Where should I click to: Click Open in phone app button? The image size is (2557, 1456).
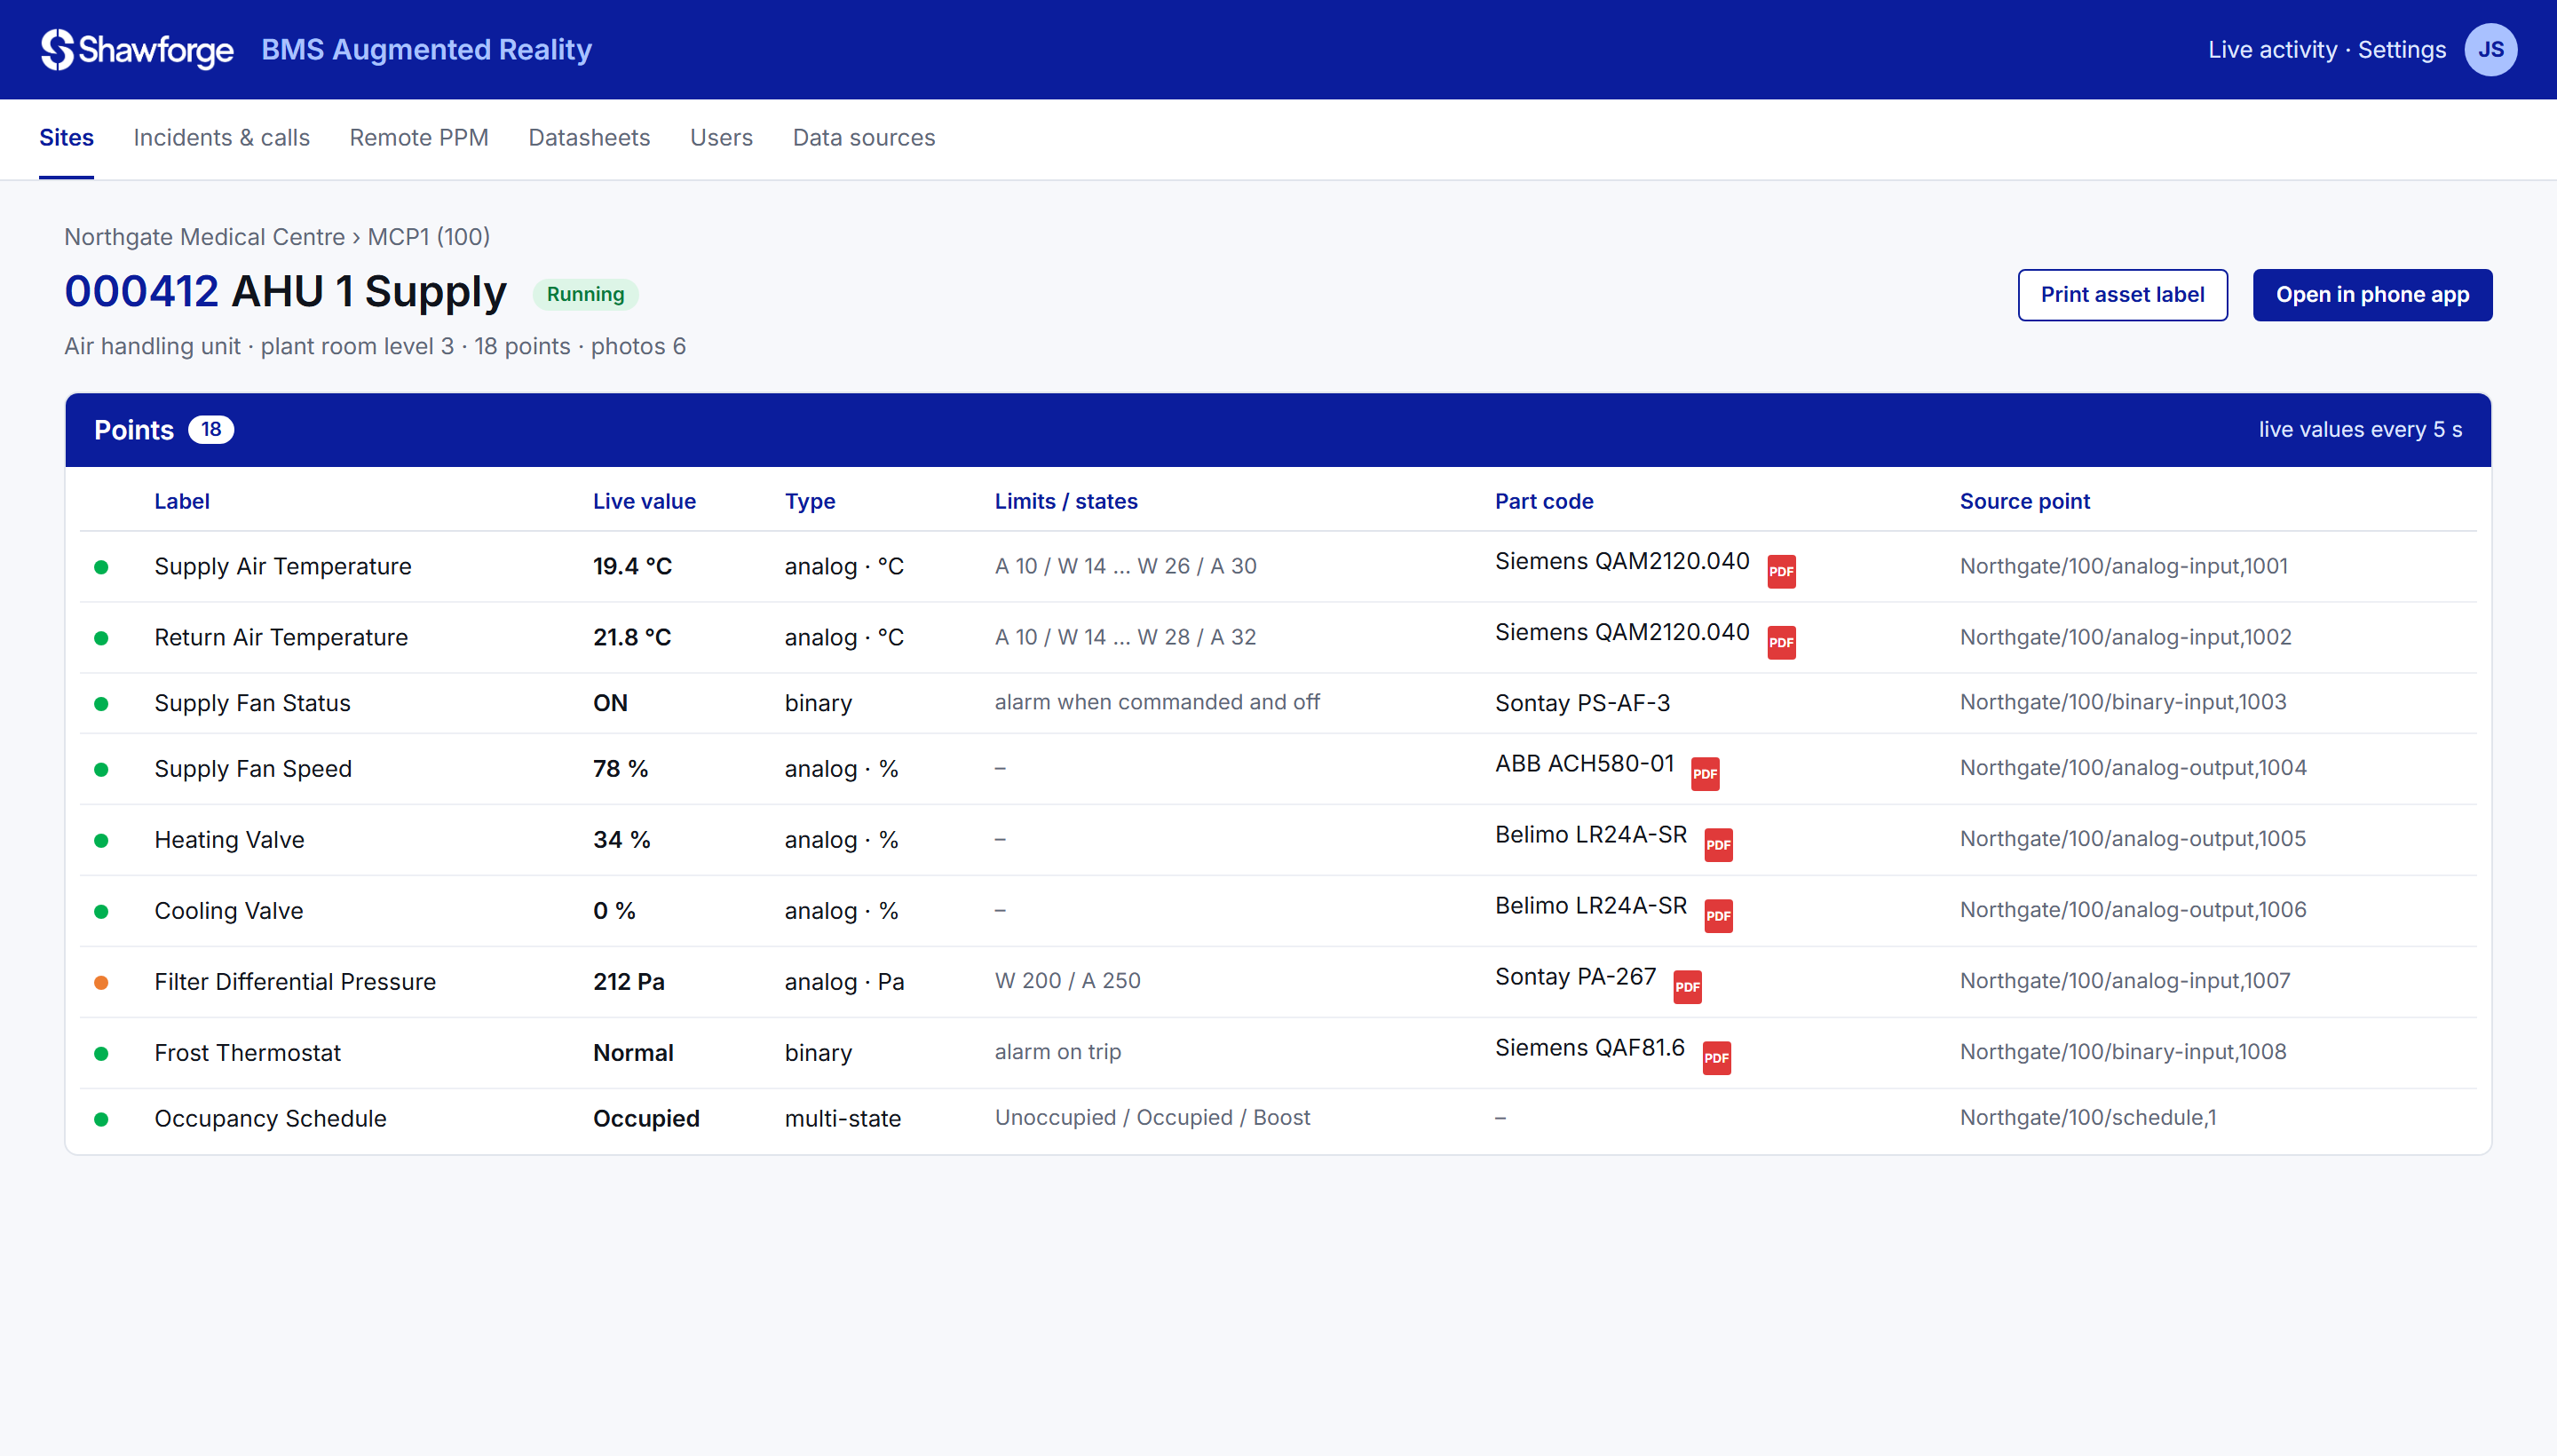coord(2372,294)
